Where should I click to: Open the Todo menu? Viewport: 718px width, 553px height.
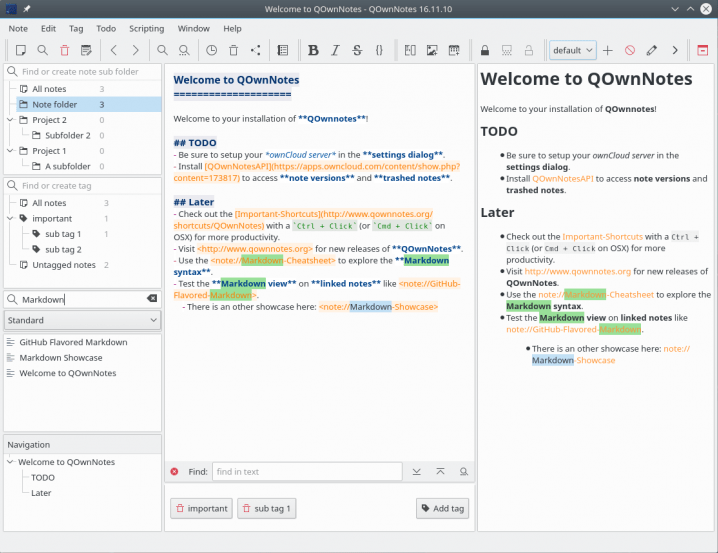(106, 28)
